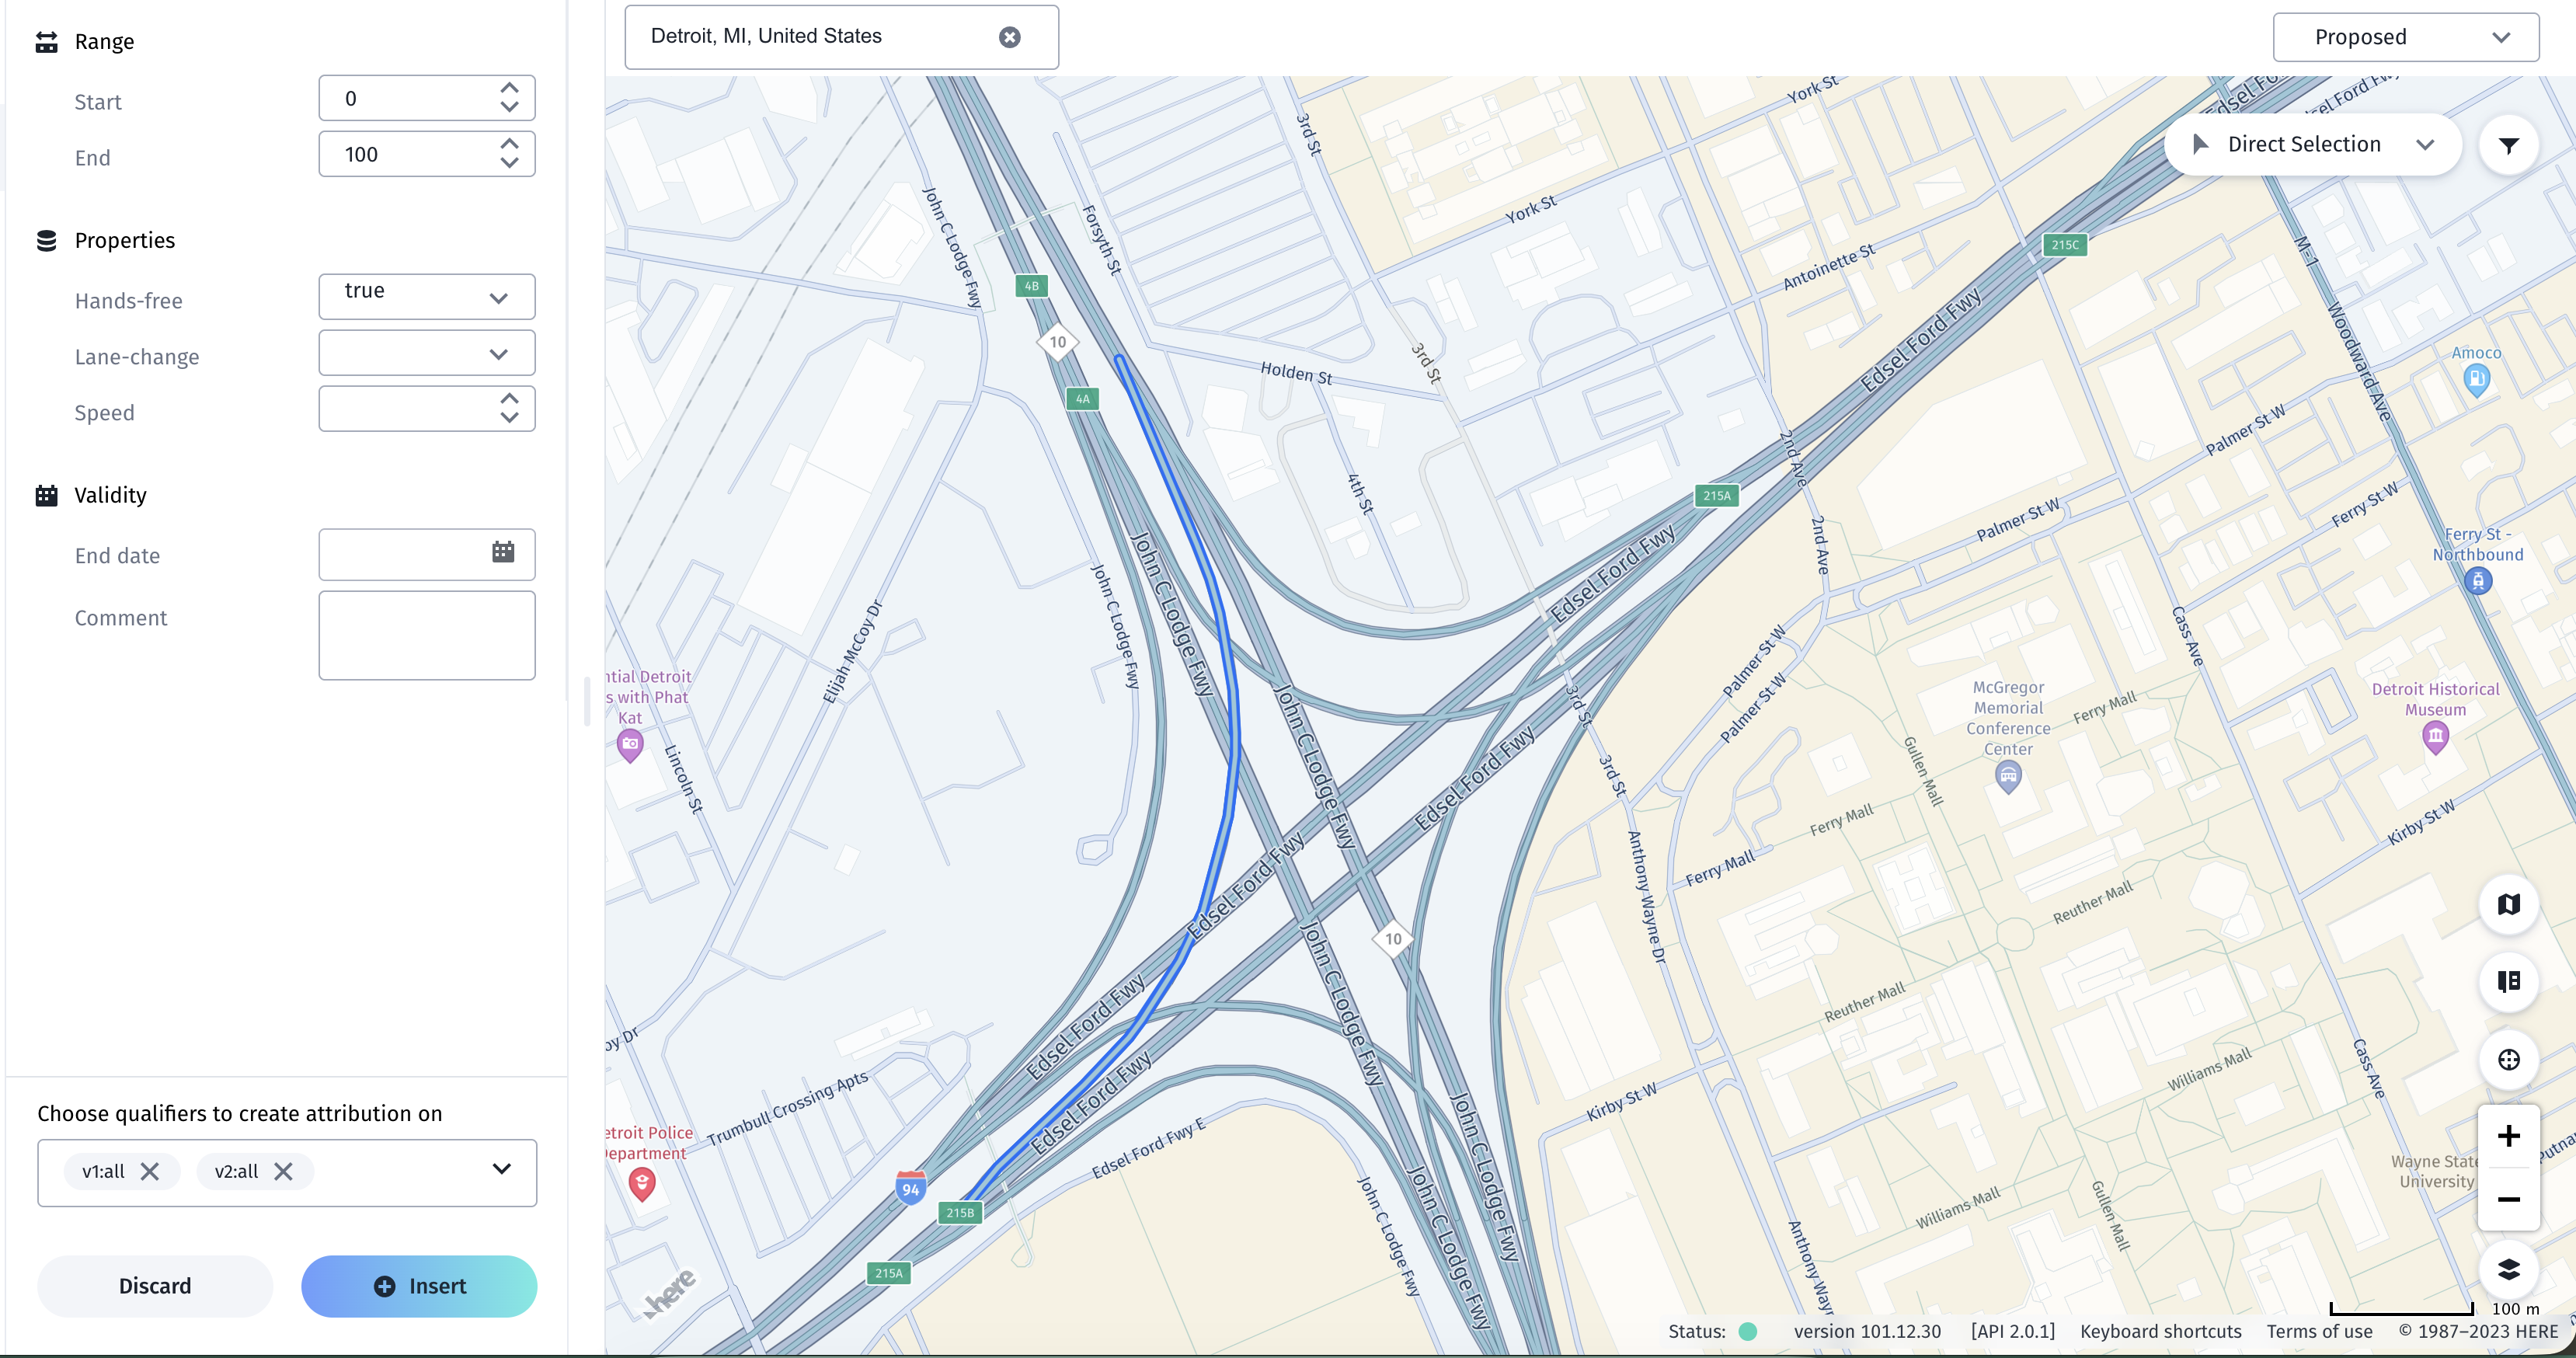The image size is (2576, 1358).
Task: Click the McGregor Memorial Conference Center marker
Action: pyautogui.click(x=2008, y=776)
